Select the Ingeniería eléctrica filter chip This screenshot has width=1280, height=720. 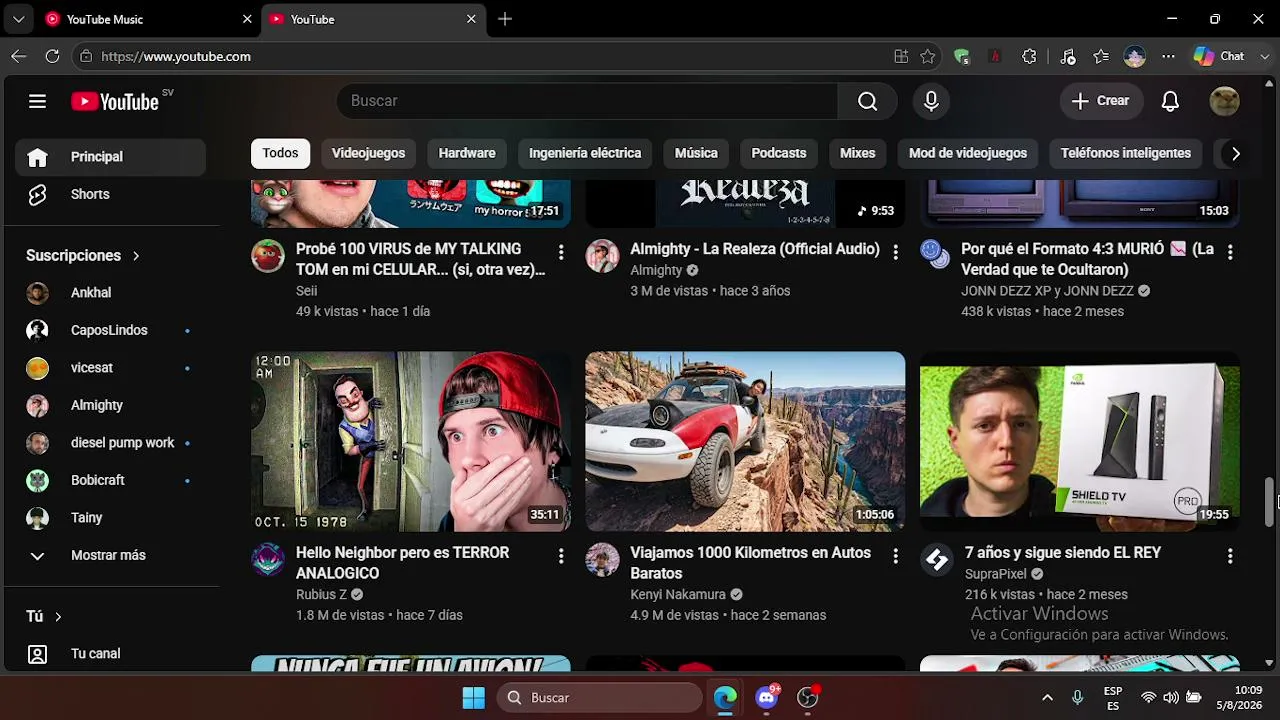point(585,153)
